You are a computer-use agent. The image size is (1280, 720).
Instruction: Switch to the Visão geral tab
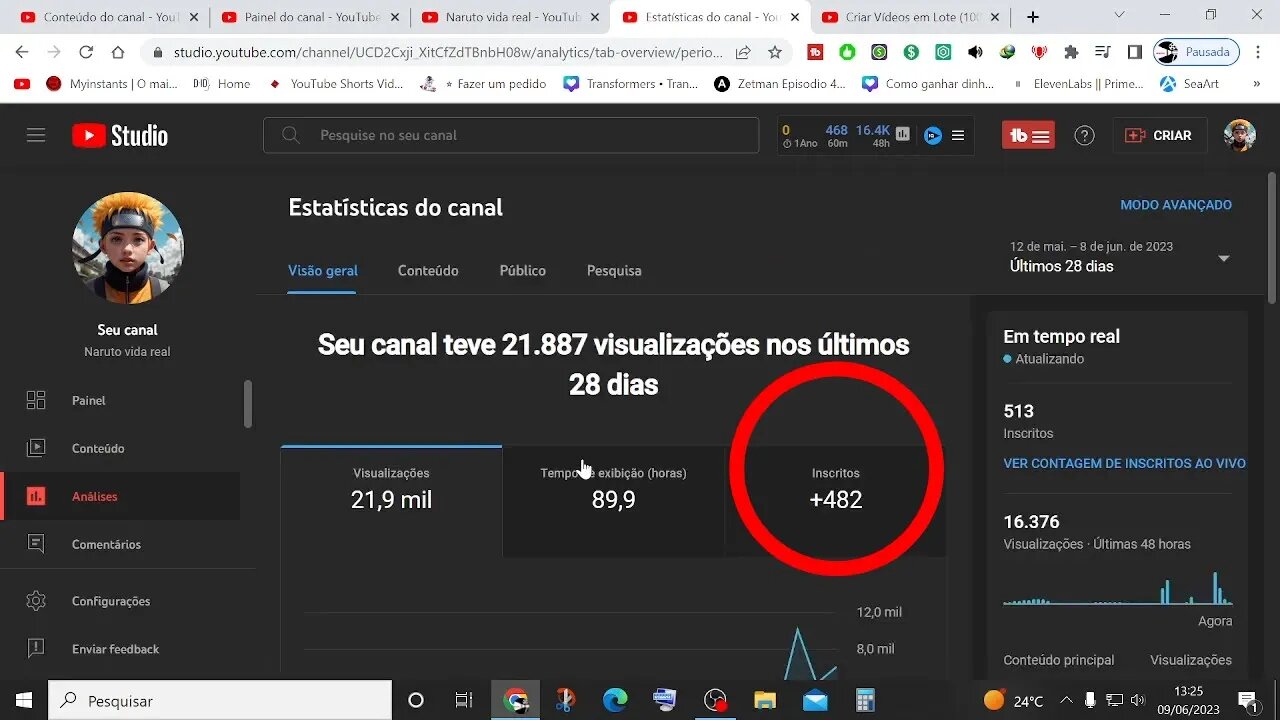[x=323, y=271]
